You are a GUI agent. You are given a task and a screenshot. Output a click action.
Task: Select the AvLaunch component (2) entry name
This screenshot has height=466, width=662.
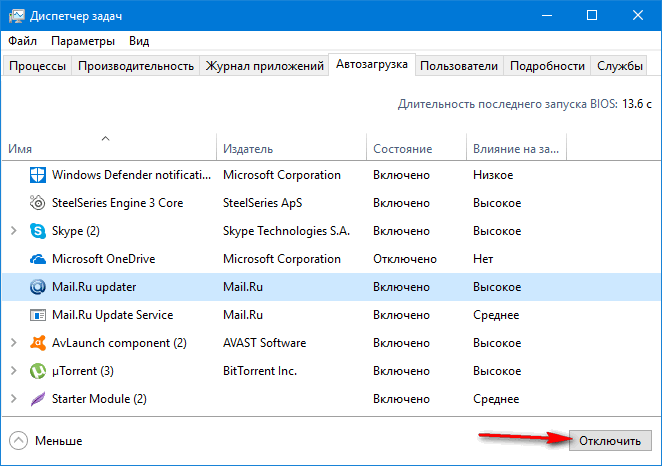pos(119,343)
